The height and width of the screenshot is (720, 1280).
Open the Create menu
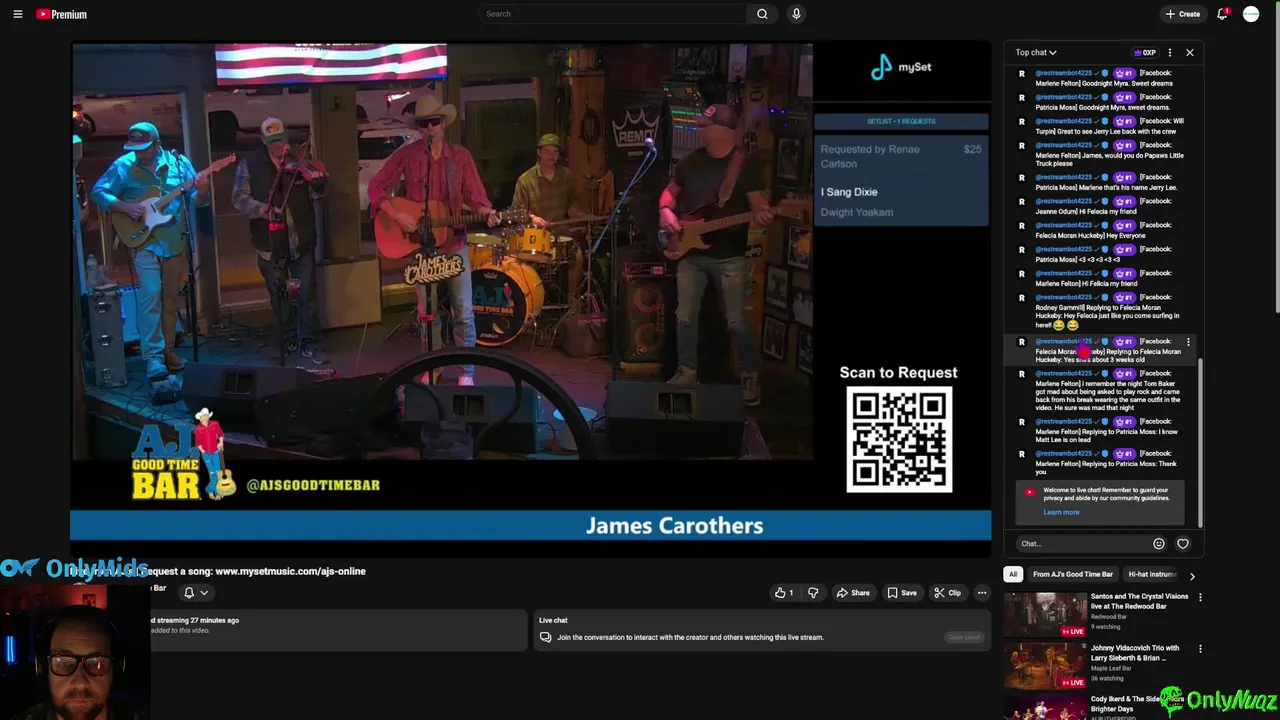tap(1182, 14)
